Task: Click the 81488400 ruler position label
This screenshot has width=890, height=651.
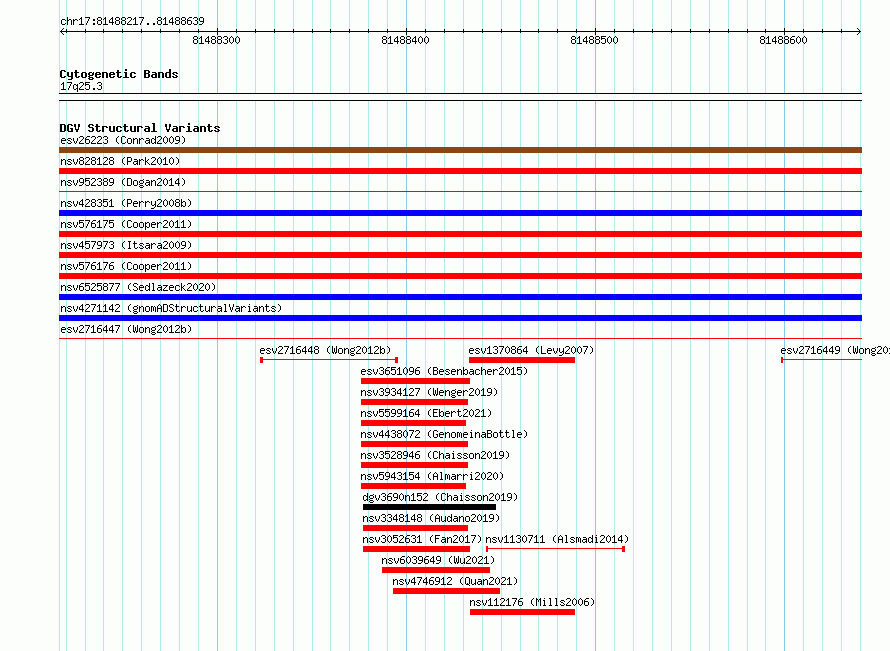Action: (405, 40)
